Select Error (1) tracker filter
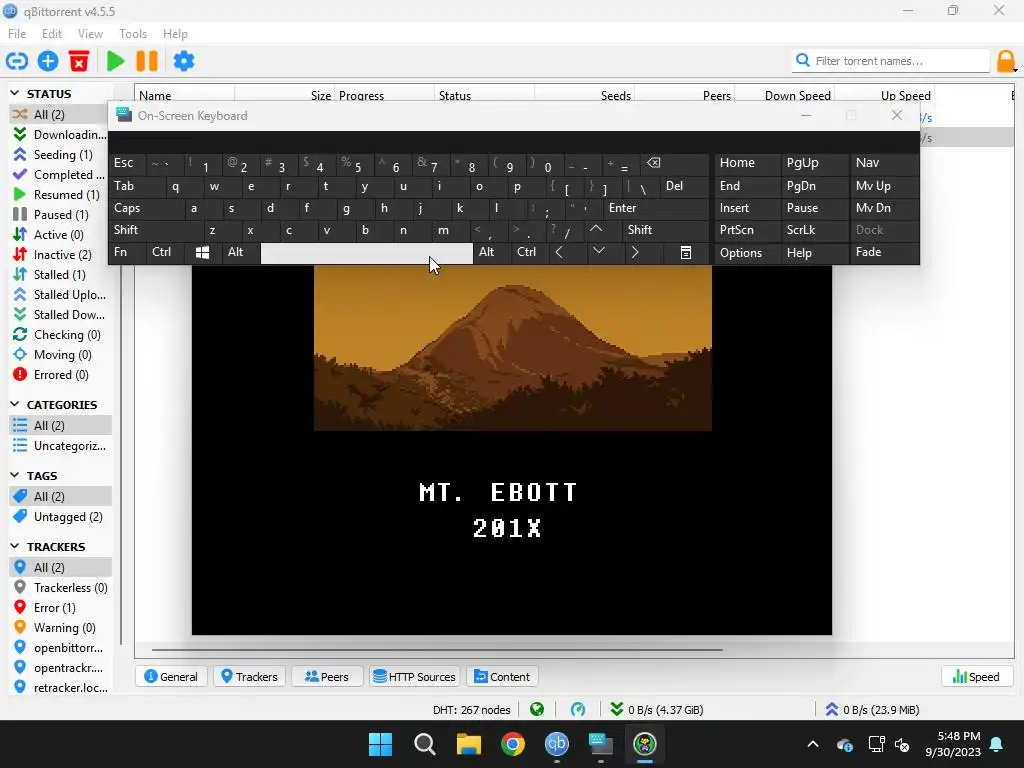Screen dimensions: 1024x768 coord(59,608)
